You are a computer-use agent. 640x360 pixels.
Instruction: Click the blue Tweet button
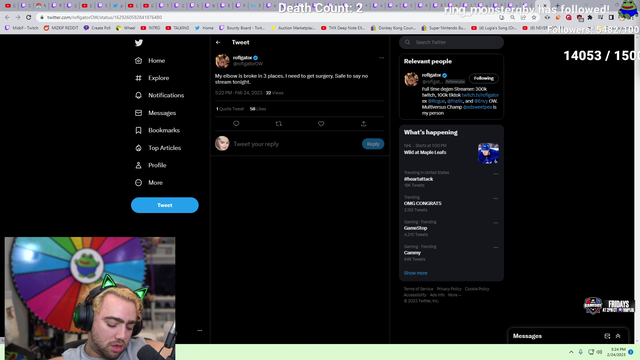(x=164, y=205)
